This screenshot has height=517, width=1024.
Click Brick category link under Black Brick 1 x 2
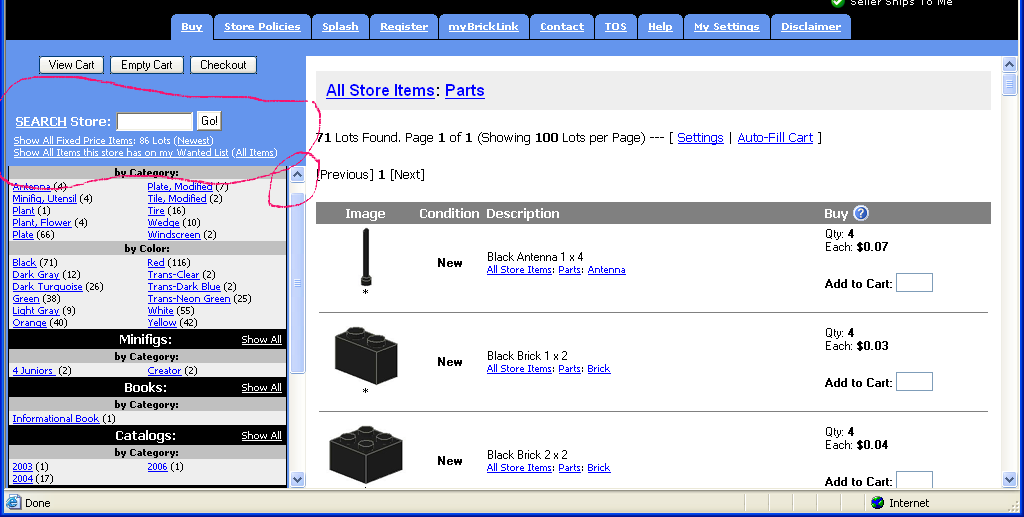pos(599,369)
